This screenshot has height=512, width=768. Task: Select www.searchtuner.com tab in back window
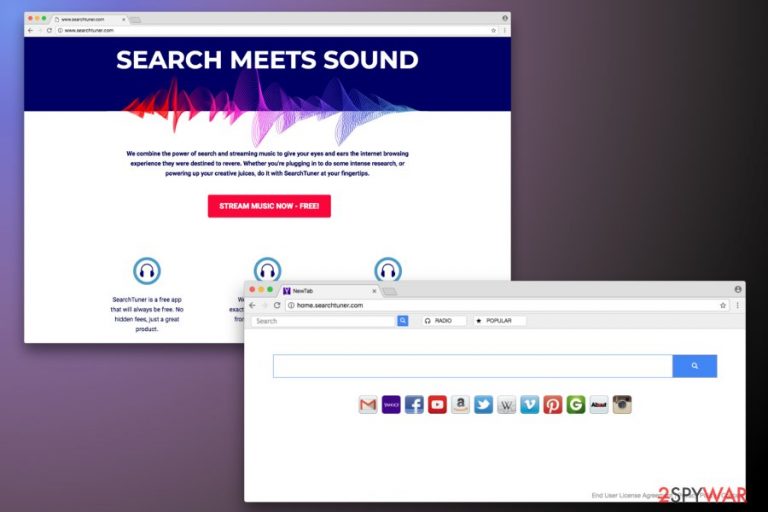pyautogui.click(x=91, y=19)
